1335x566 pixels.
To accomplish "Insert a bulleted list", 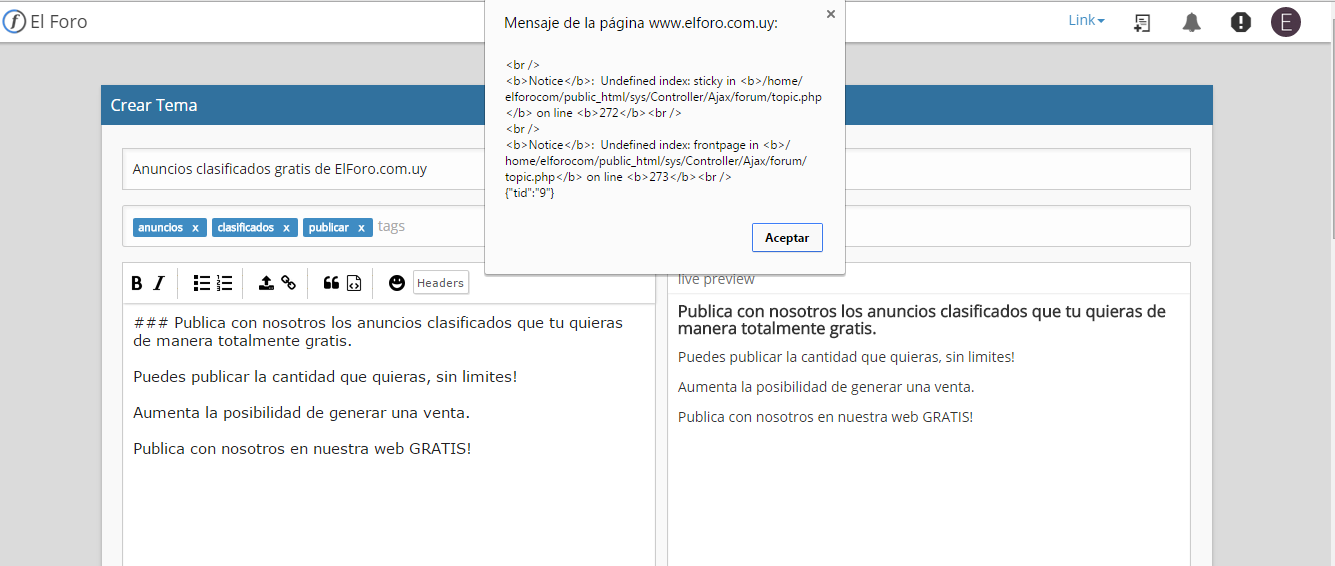I will [x=202, y=283].
